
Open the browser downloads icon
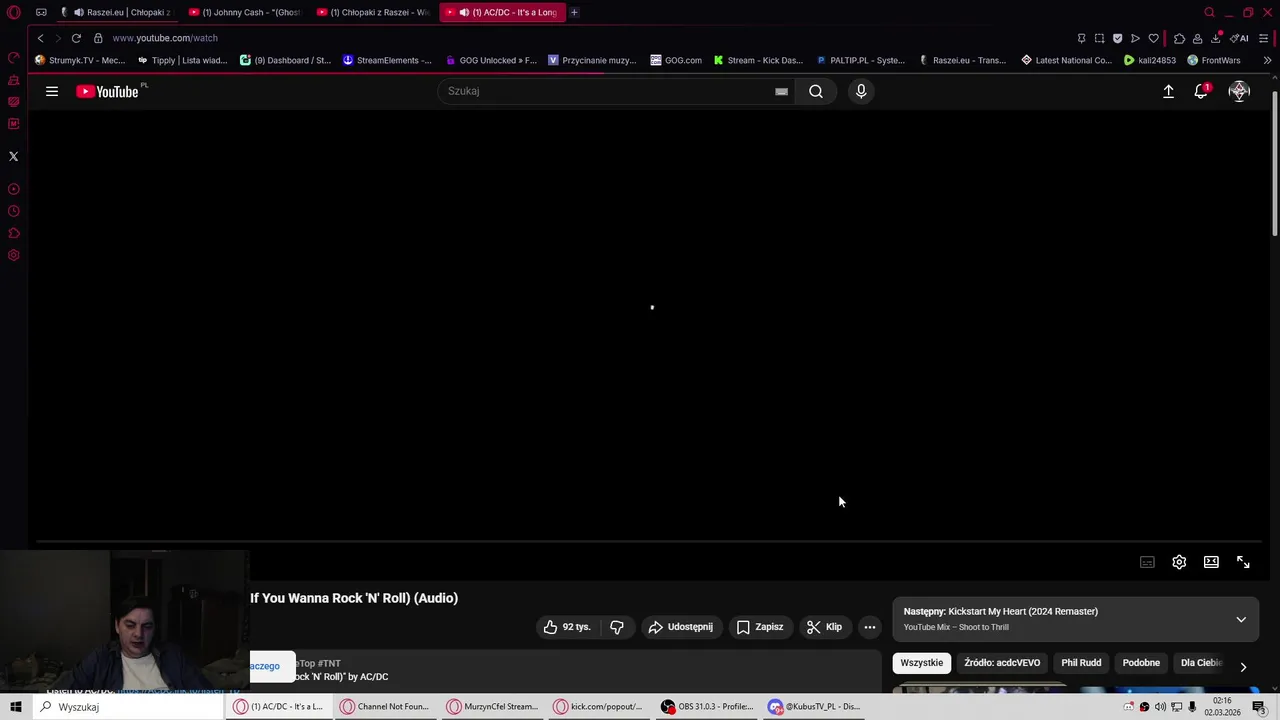[1215, 38]
